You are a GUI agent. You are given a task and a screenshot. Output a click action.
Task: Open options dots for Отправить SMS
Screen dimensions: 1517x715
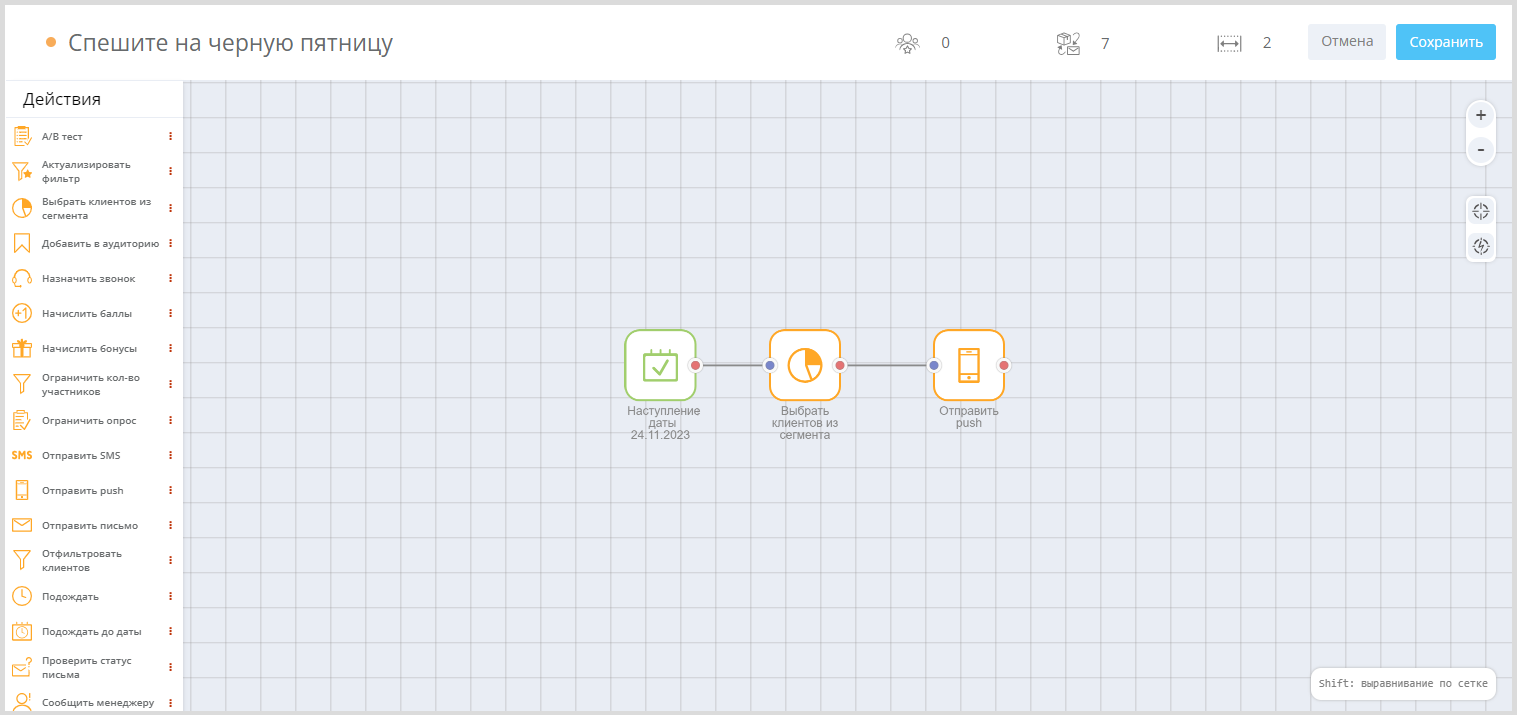pos(170,455)
